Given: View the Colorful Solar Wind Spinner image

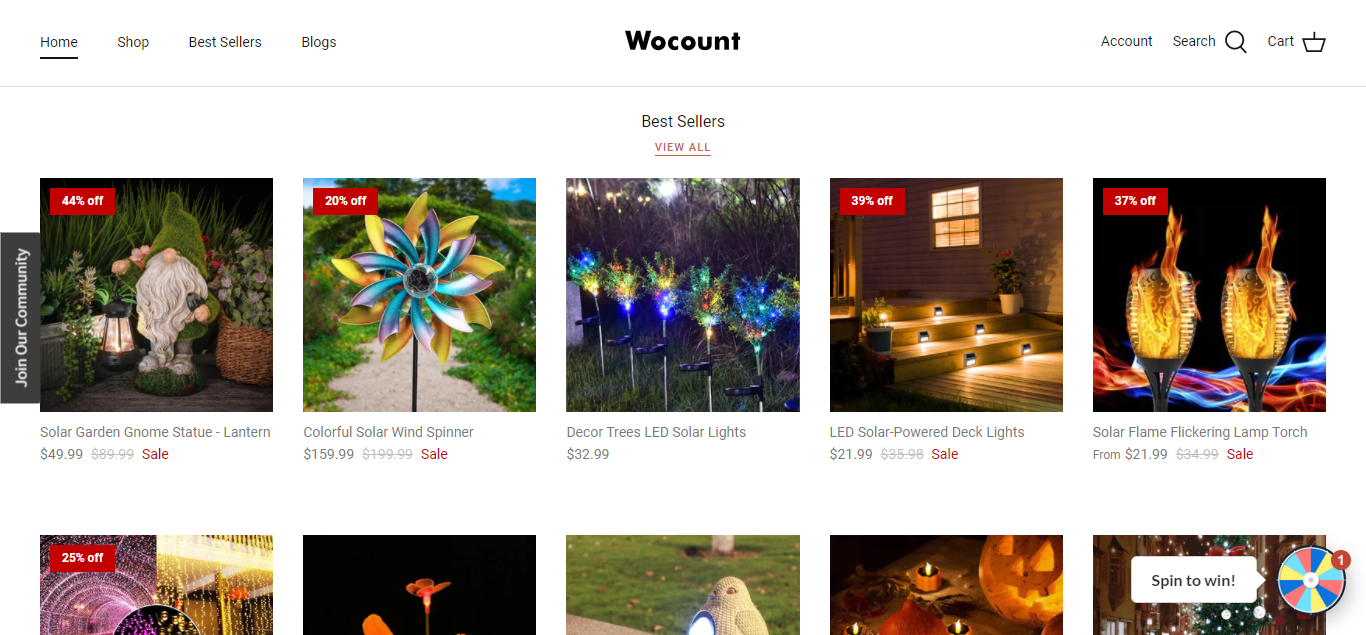Looking at the screenshot, I should [419, 295].
